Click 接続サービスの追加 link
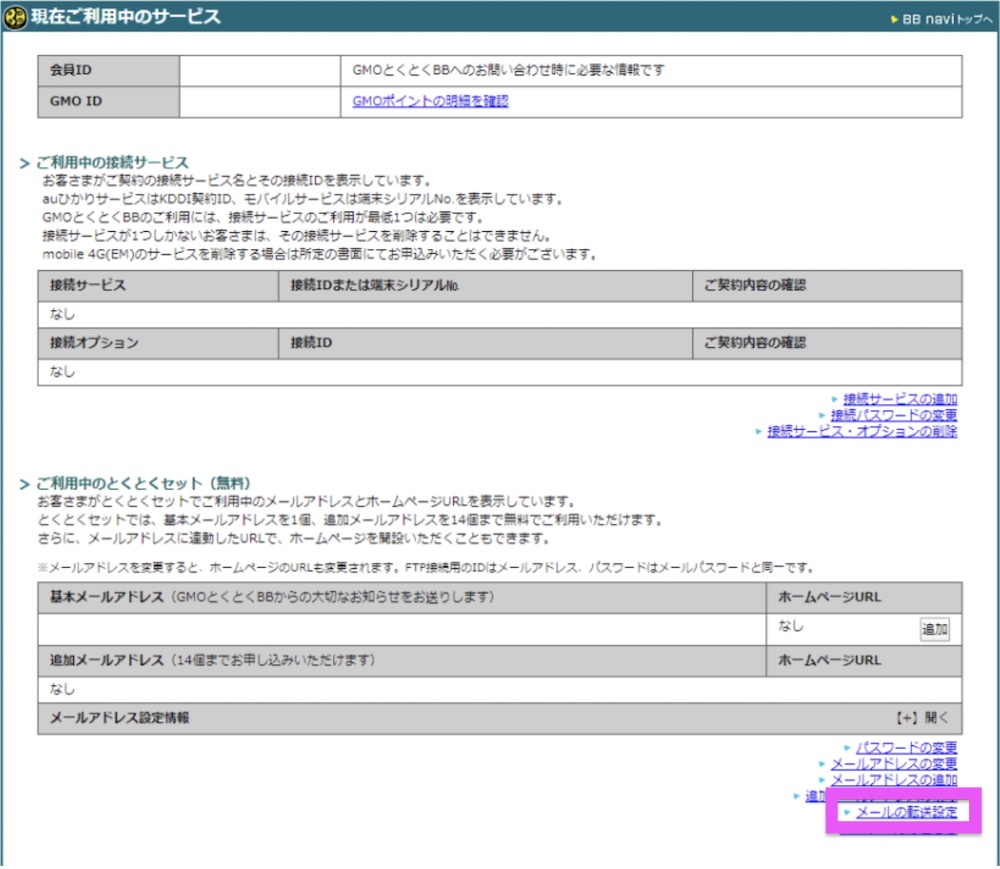This screenshot has width=1000, height=869. click(900, 399)
